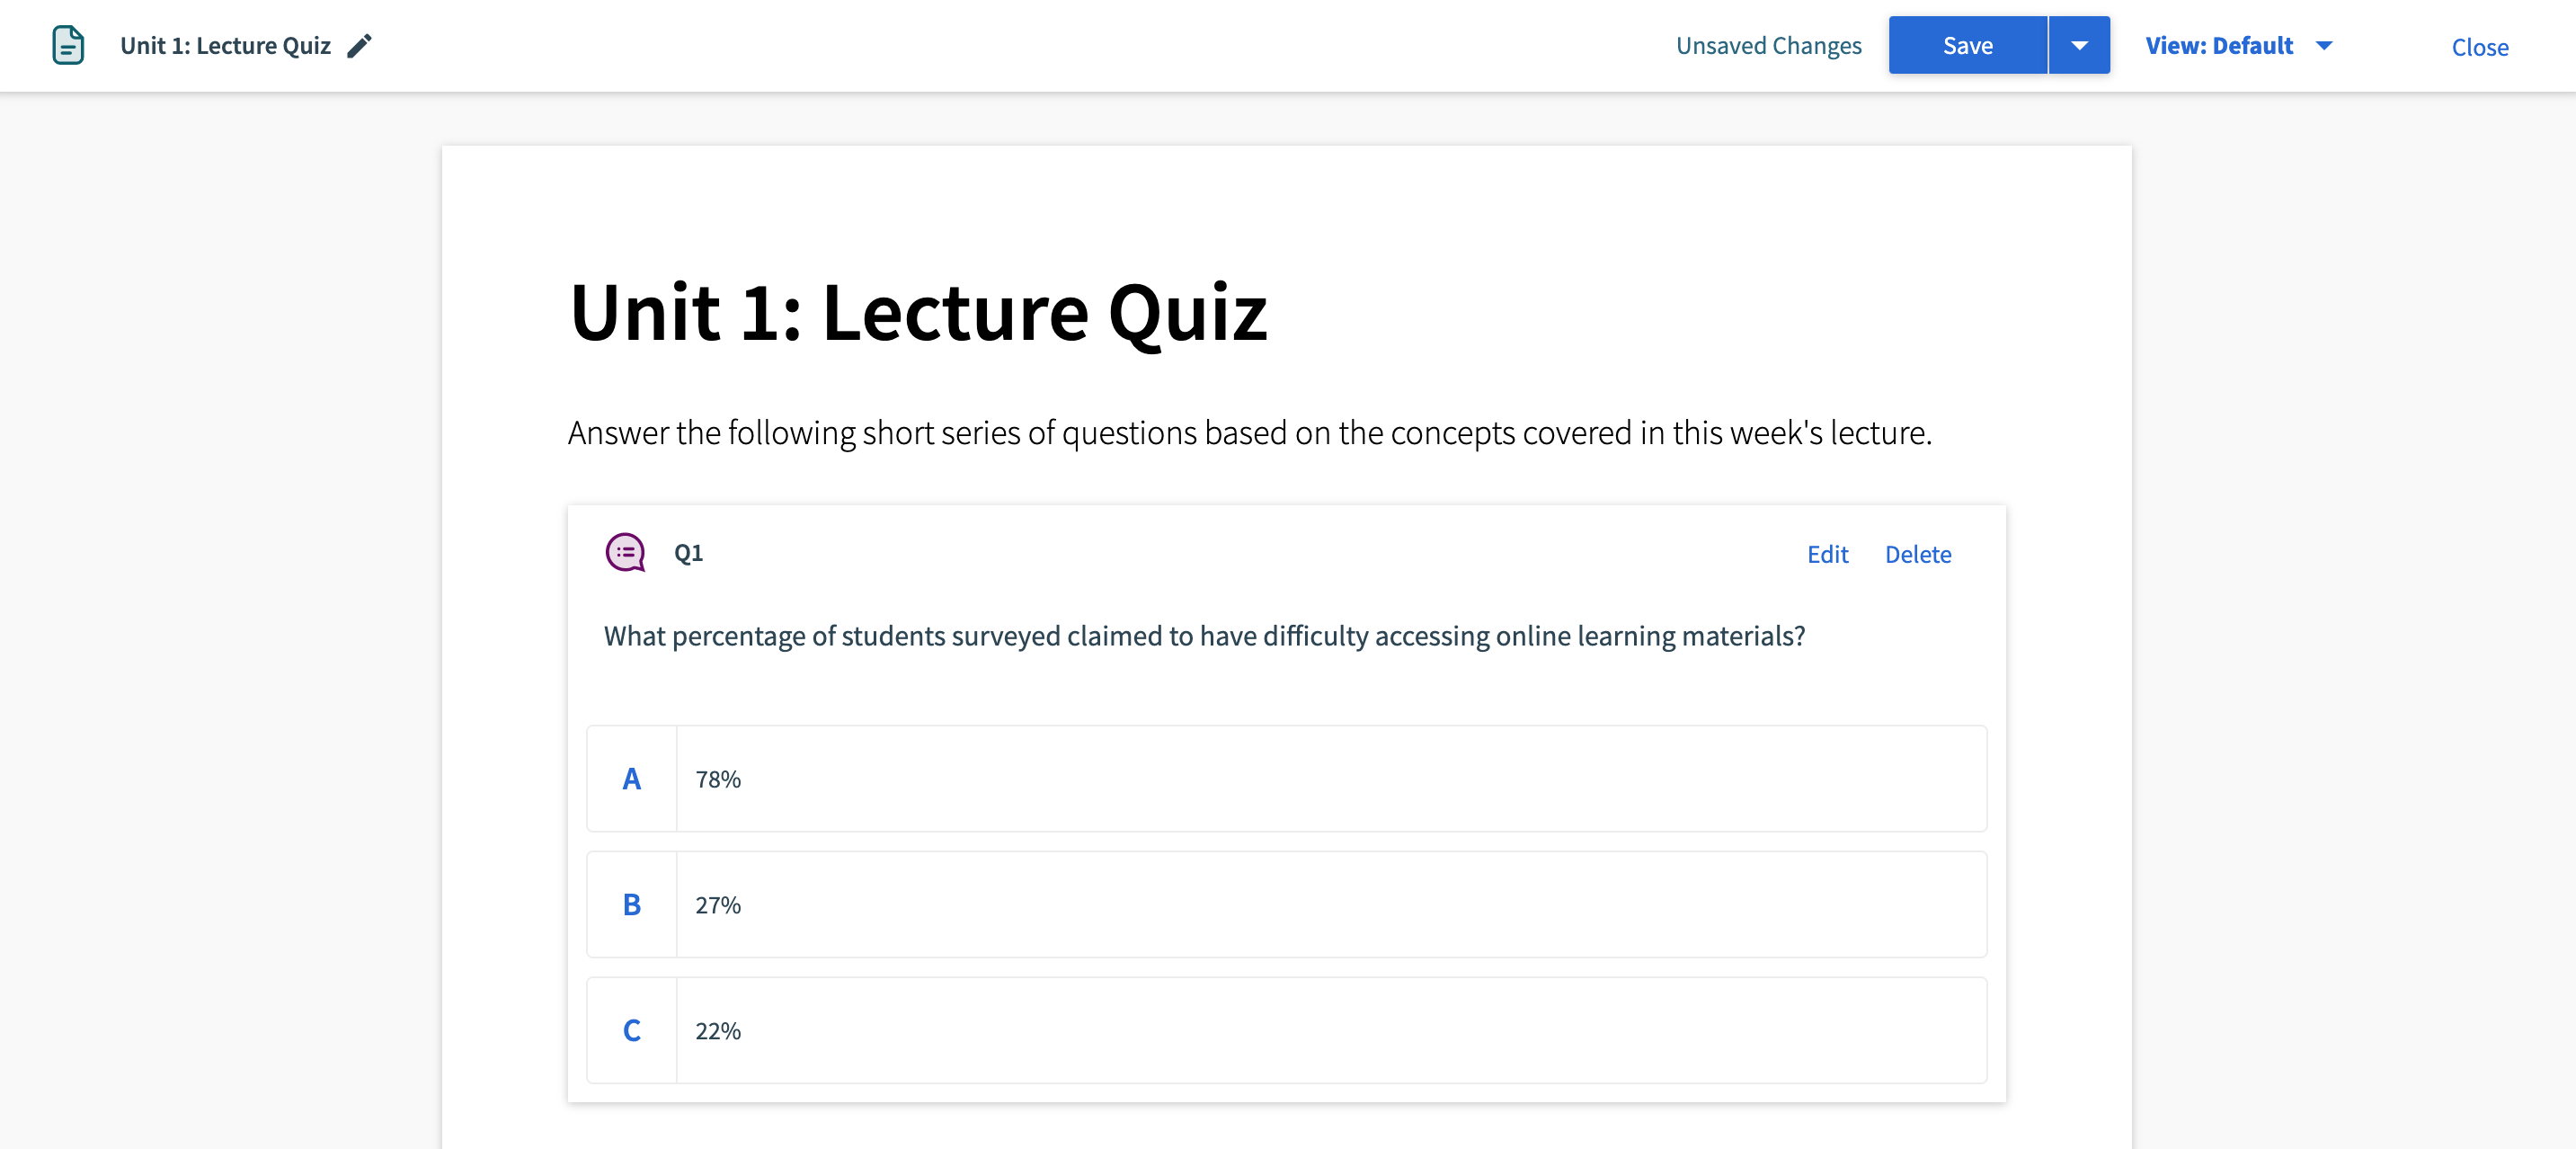Click the Save button
The image size is (2576, 1149).
(x=1967, y=44)
